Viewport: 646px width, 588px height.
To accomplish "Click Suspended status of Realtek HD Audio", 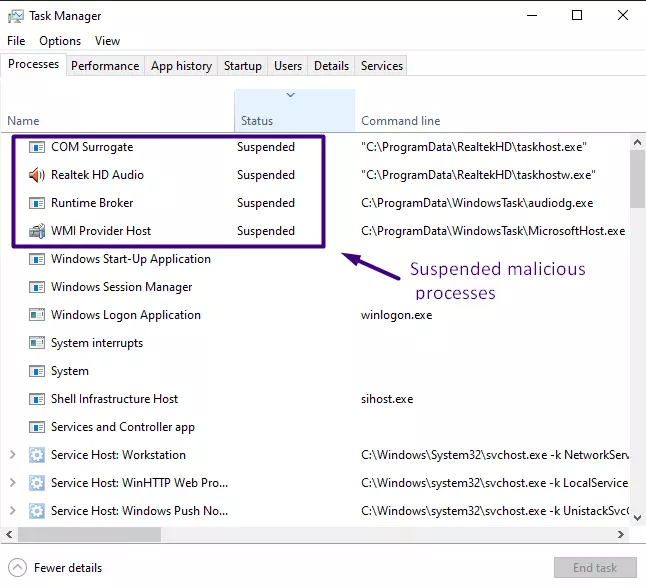I will 266,175.
